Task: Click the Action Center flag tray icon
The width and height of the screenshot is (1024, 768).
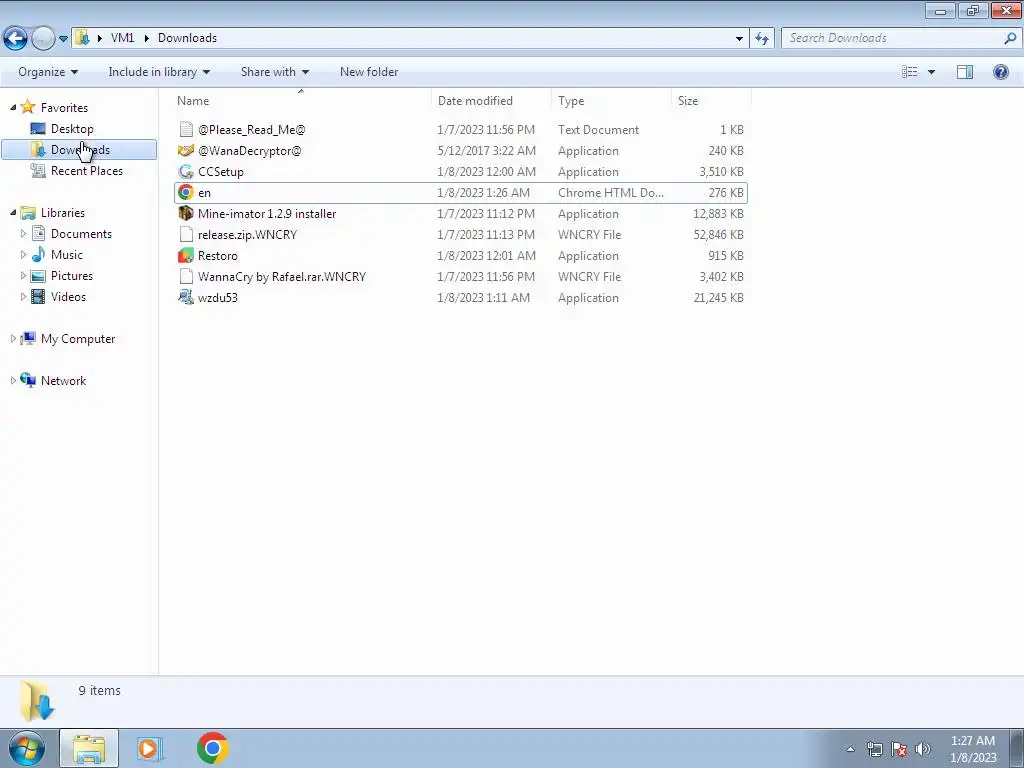Action: [x=899, y=749]
